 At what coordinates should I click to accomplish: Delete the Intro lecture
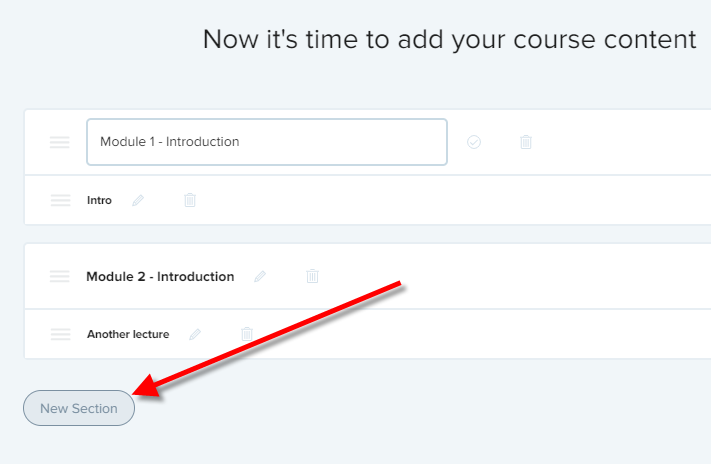pyautogui.click(x=190, y=200)
